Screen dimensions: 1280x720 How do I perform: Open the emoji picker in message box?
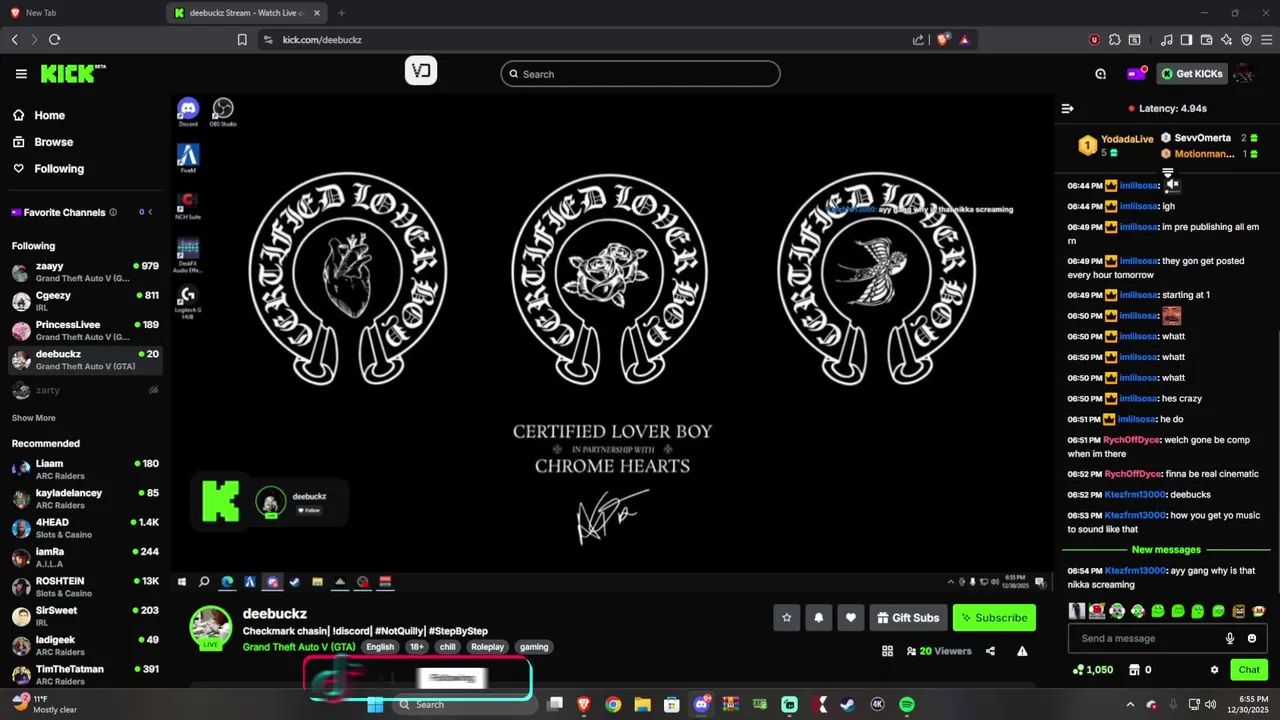[x=1252, y=638]
